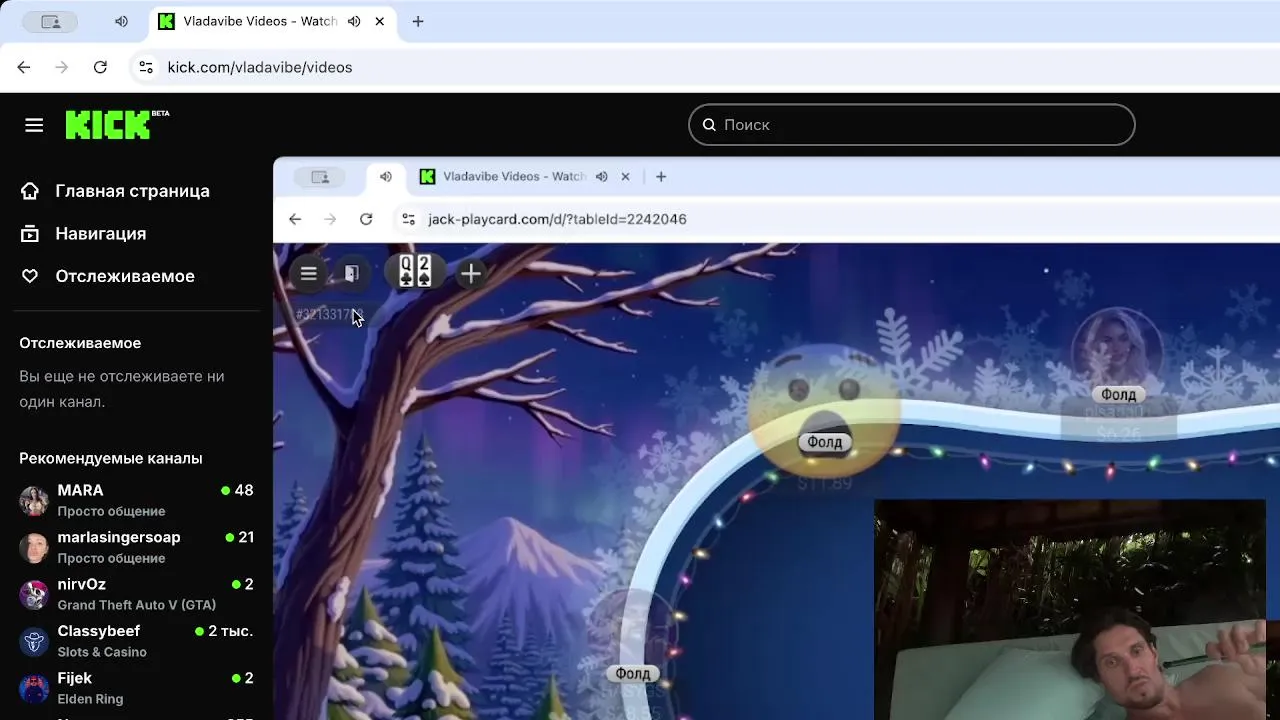Open marlasingersoap channel
Image resolution: width=1280 pixels, height=720 pixels.
coord(136,547)
